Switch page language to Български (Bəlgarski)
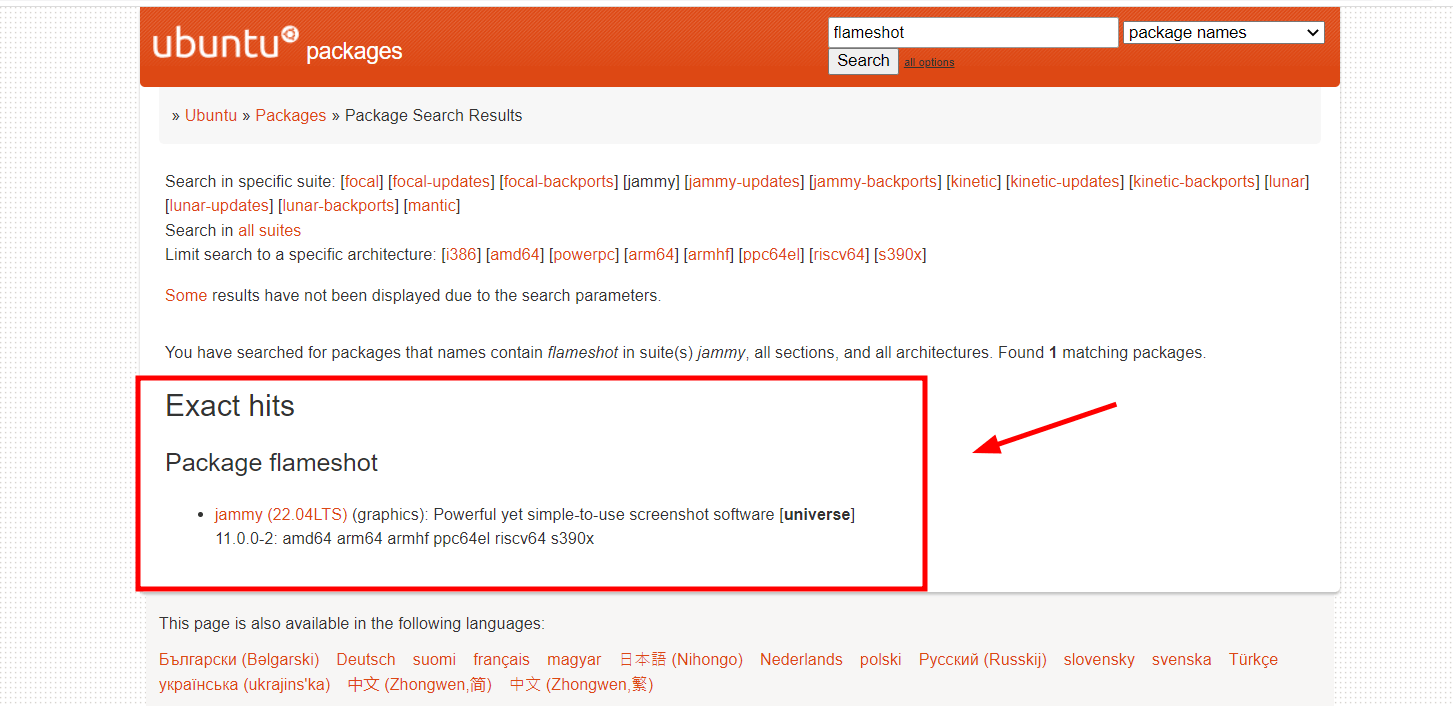 239,659
